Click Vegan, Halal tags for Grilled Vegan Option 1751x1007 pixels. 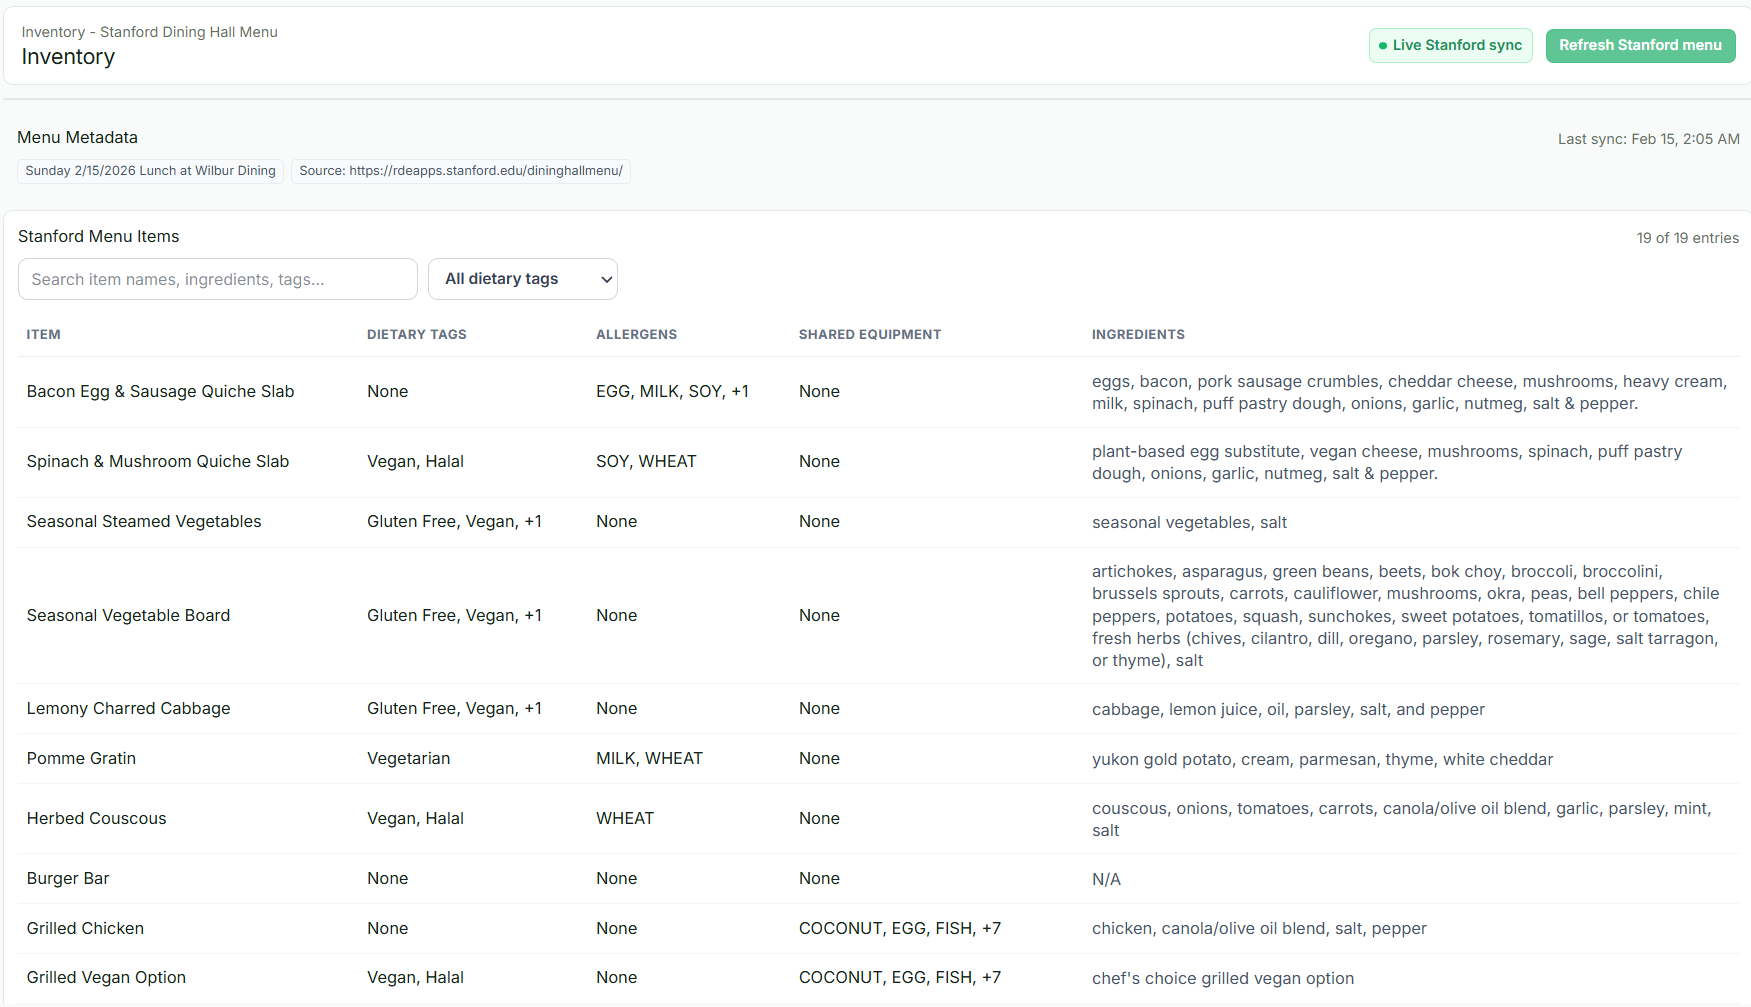pos(416,977)
